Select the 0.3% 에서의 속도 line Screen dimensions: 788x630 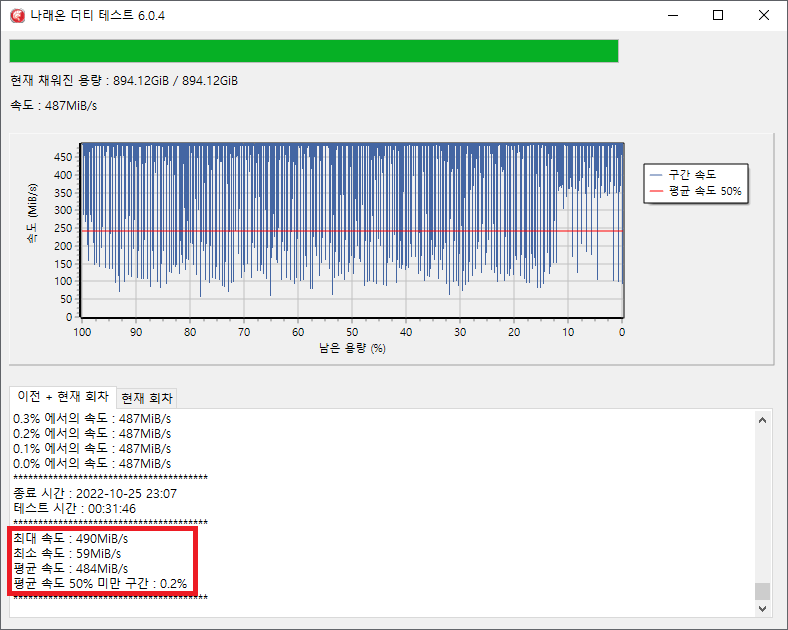92,418
